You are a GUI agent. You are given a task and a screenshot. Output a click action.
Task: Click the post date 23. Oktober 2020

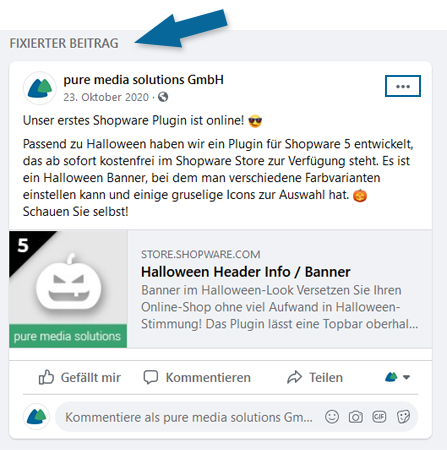coord(106,97)
